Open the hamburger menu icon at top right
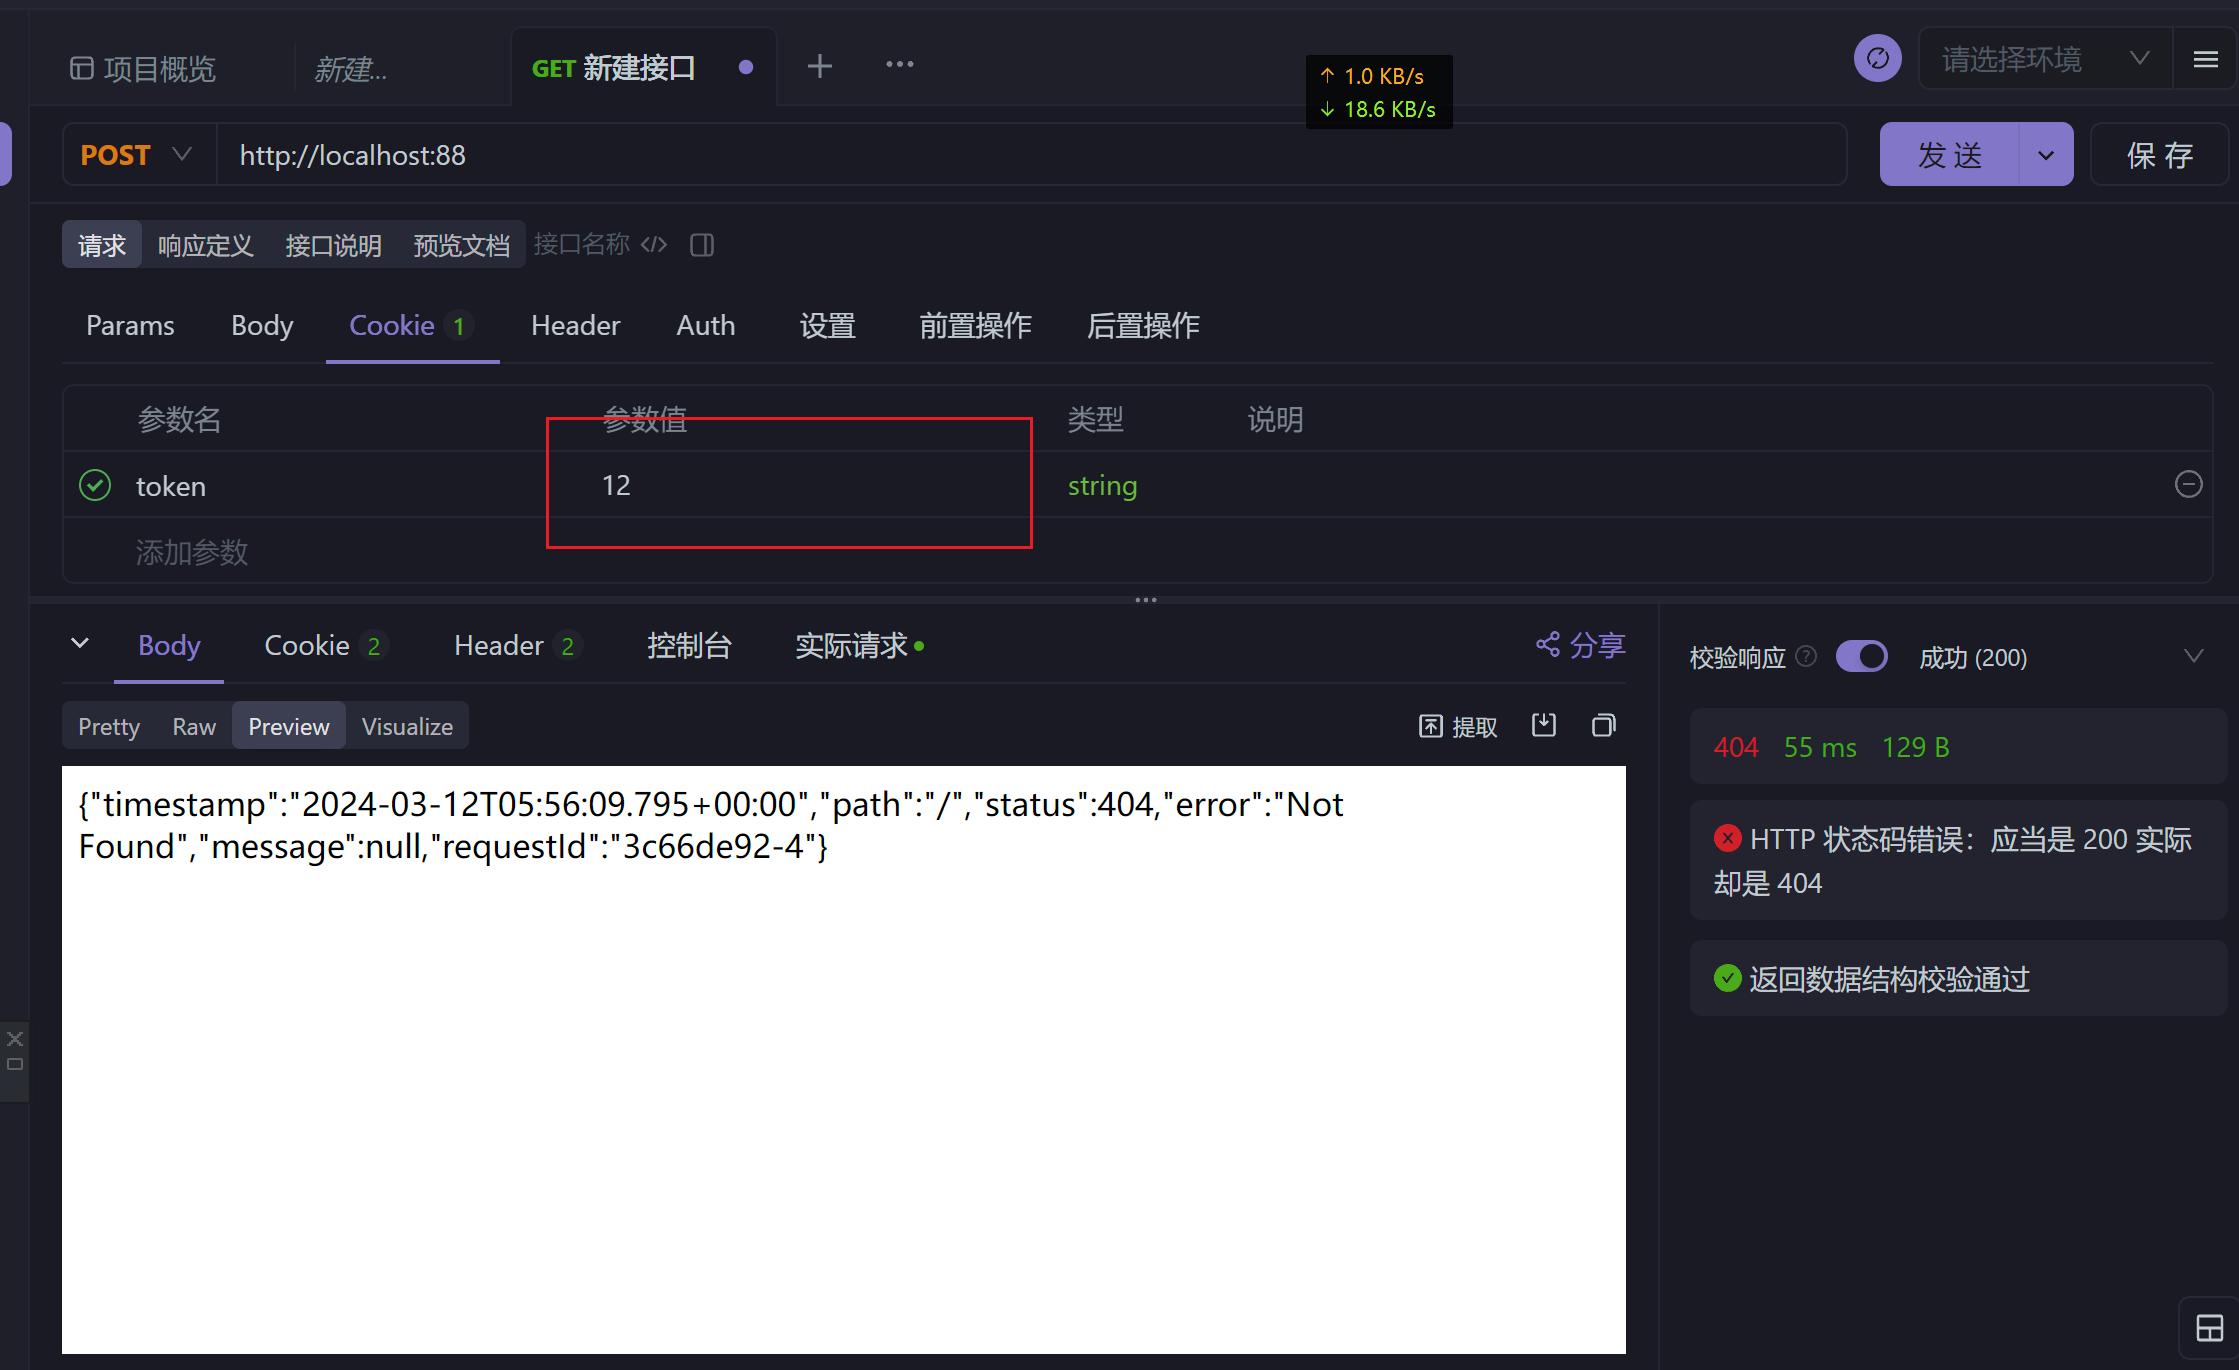Viewport: 2239px width, 1370px height. pyautogui.click(x=2205, y=59)
